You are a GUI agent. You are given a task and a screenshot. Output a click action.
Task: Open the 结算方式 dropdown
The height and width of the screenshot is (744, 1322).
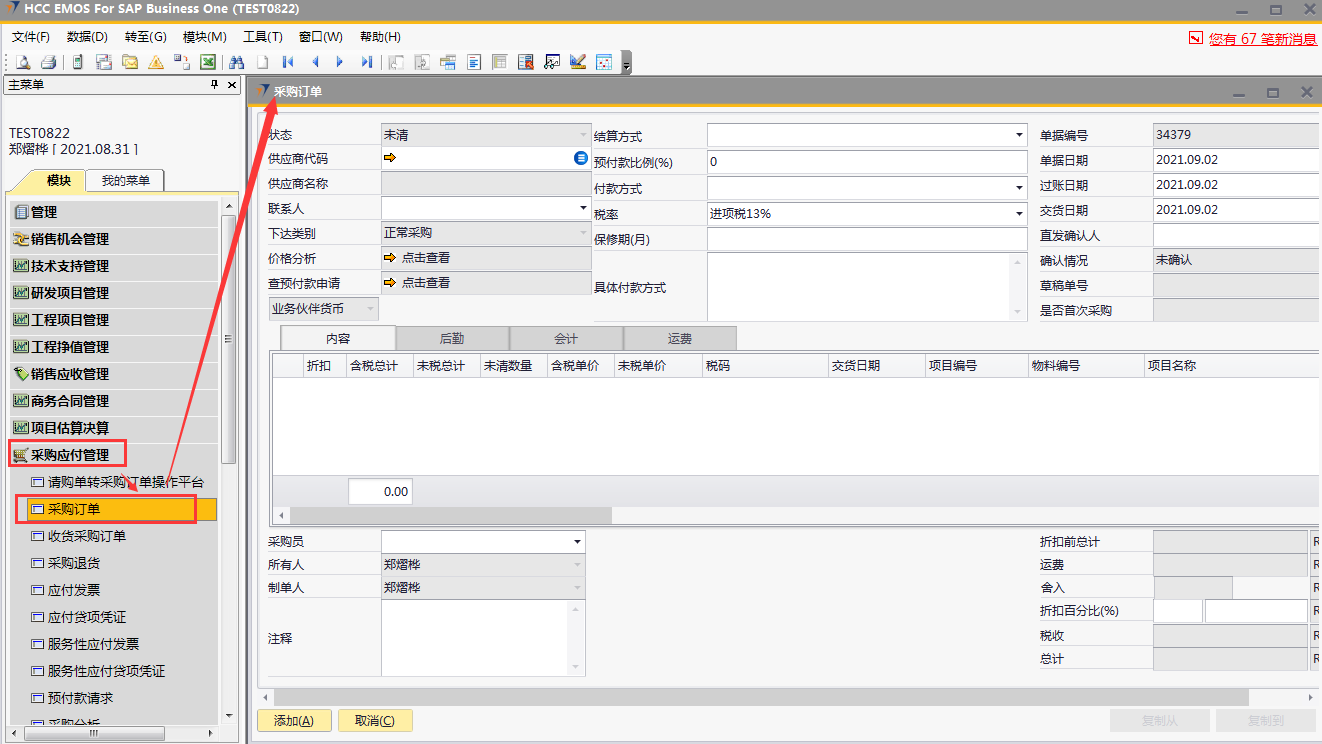1019,135
